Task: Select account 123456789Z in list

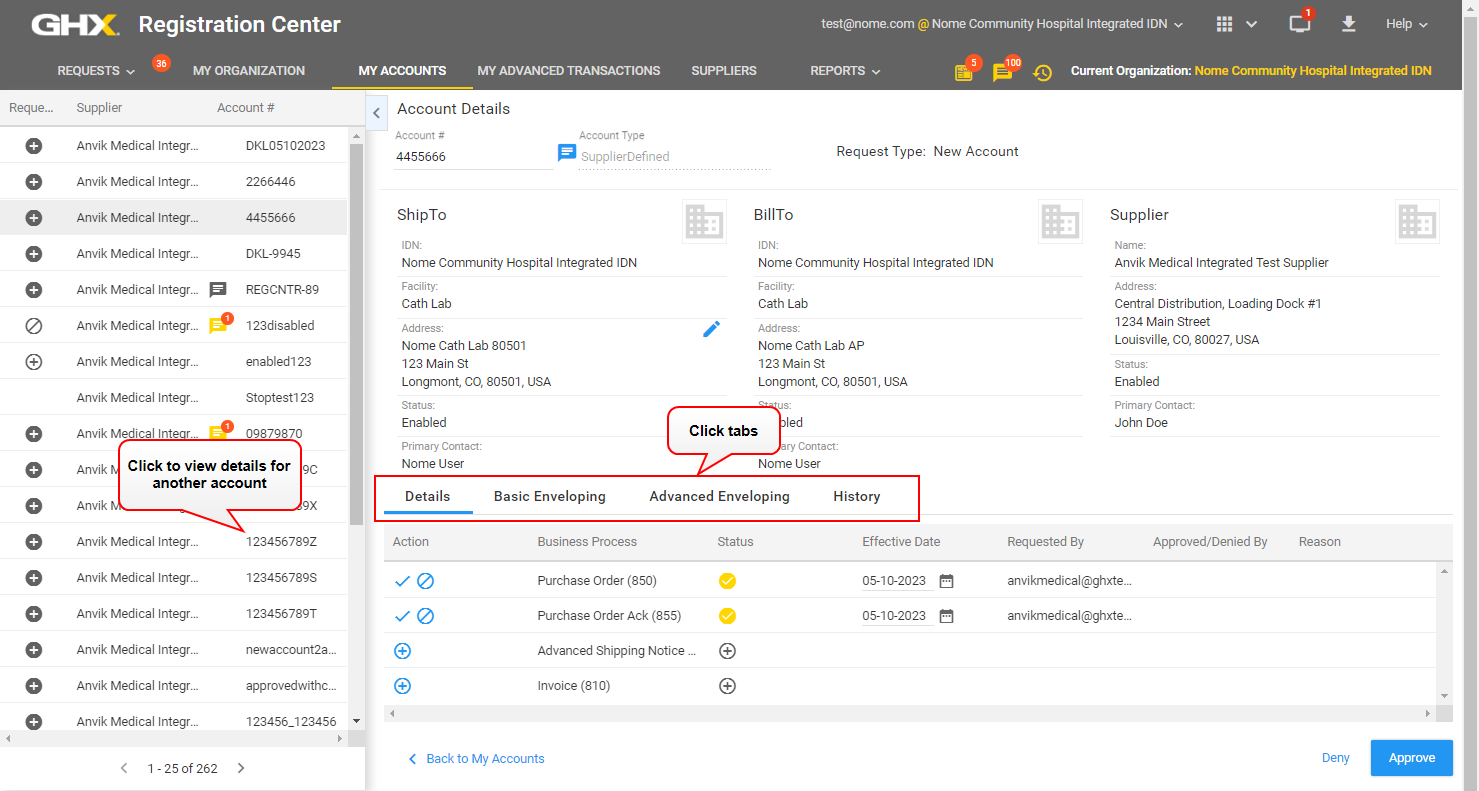Action: [x=281, y=542]
